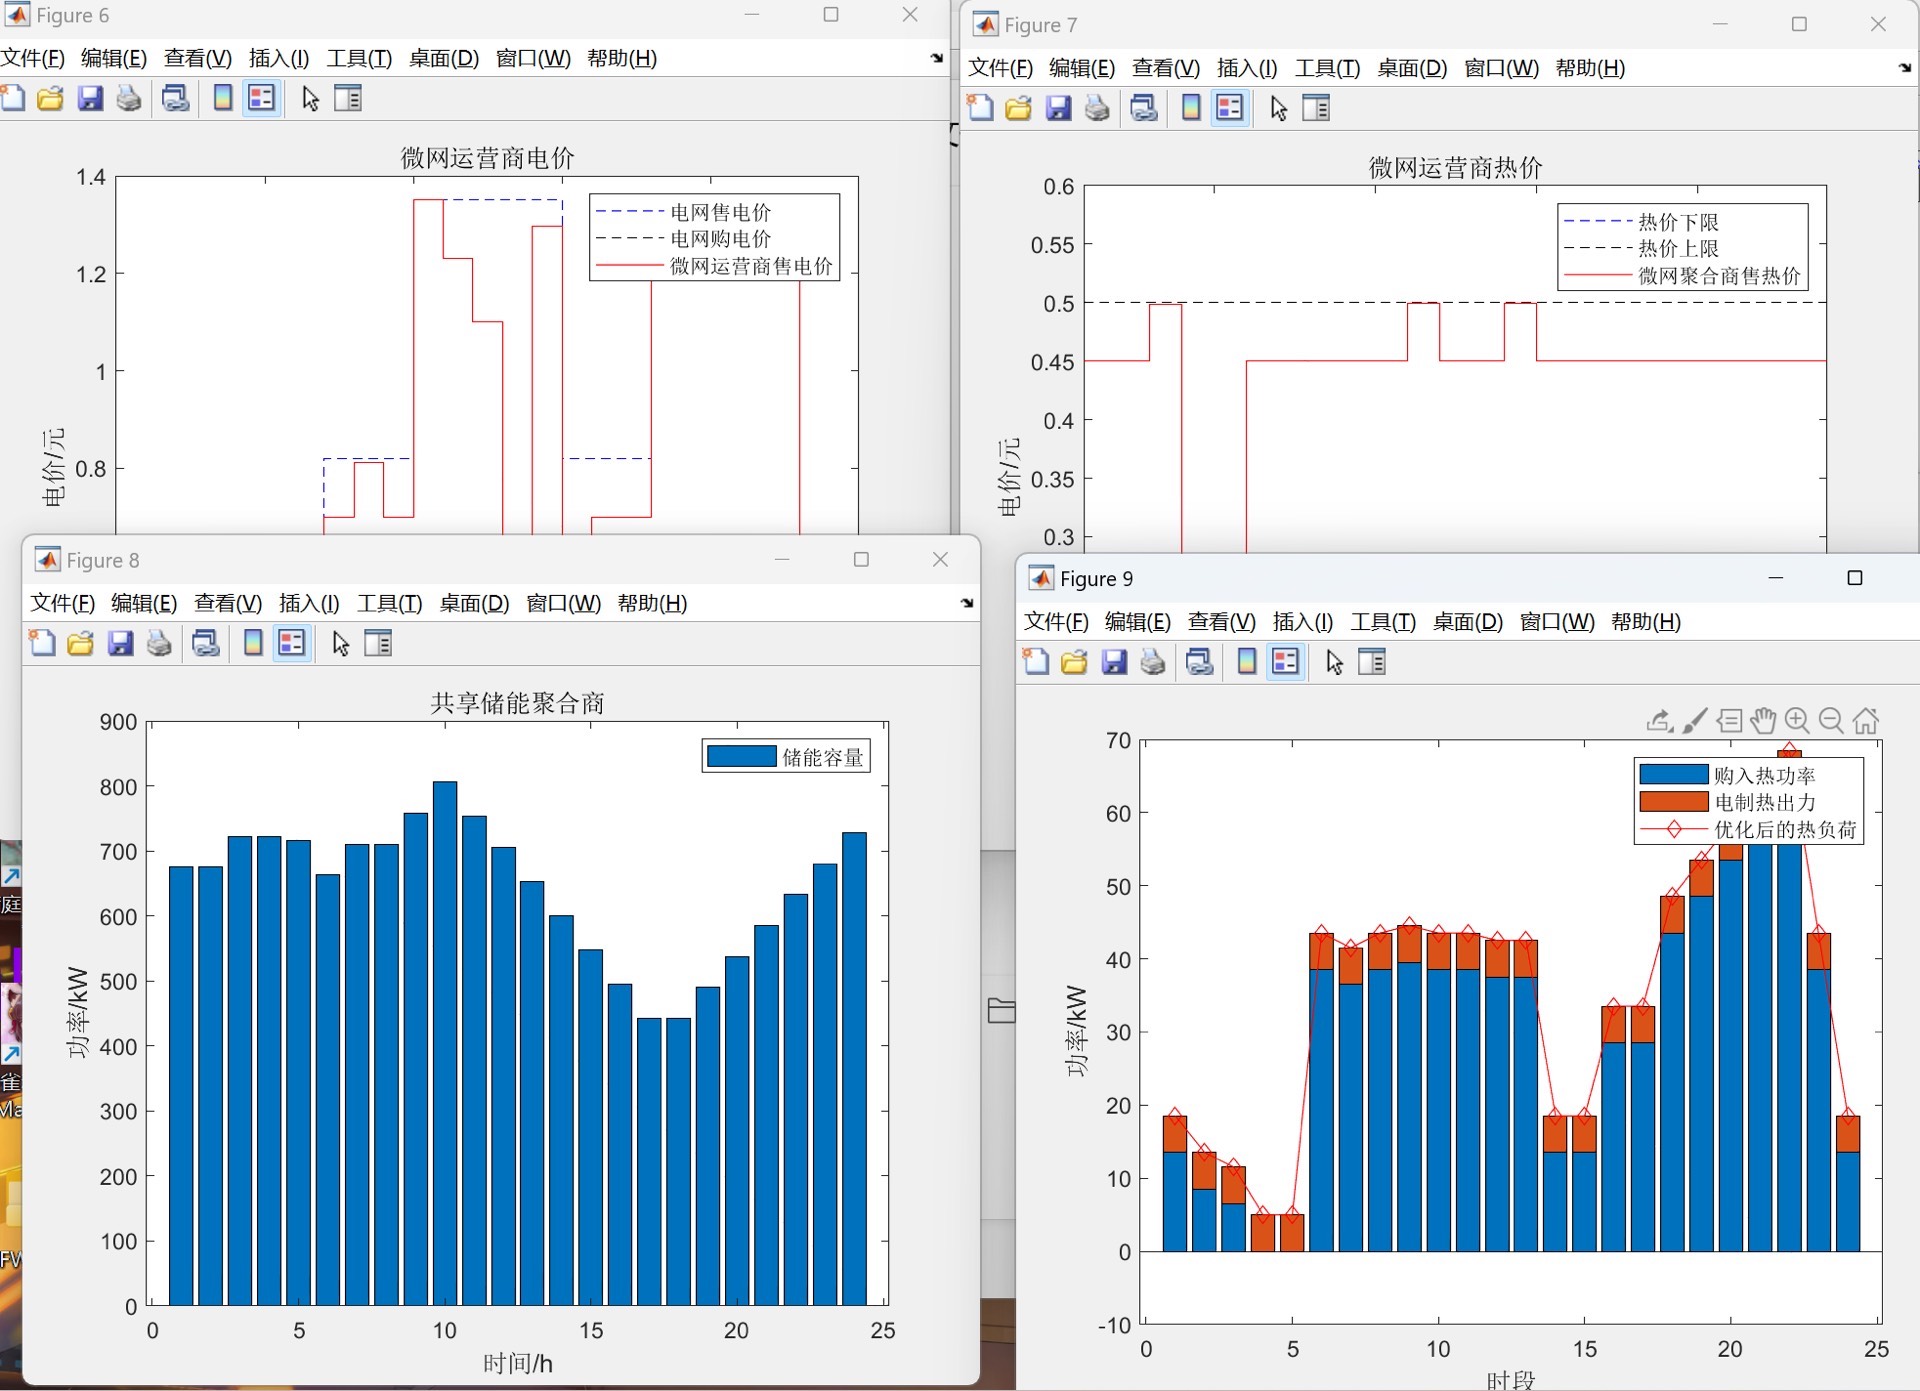This screenshot has width=1920, height=1391.
Task: Toggle Insert Colorbar in Figure 7 toolbar
Action: tap(1191, 108)
